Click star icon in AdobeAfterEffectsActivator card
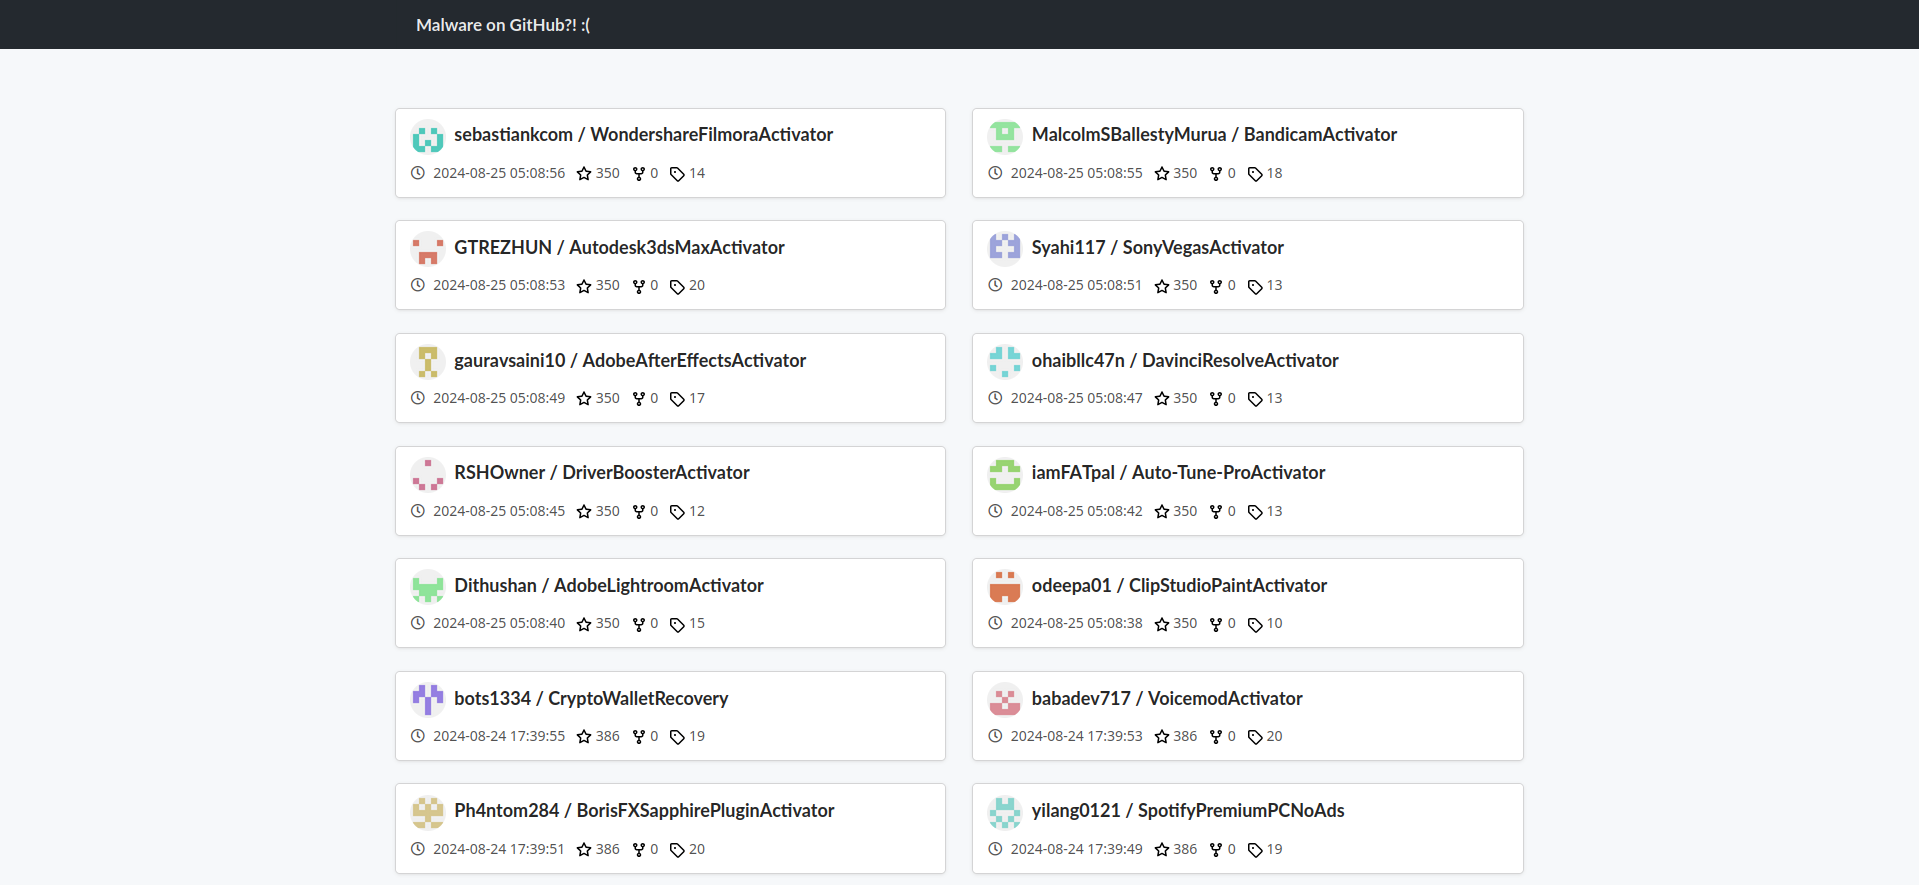Screen dimensions: 1919x885 pos(584,399)
